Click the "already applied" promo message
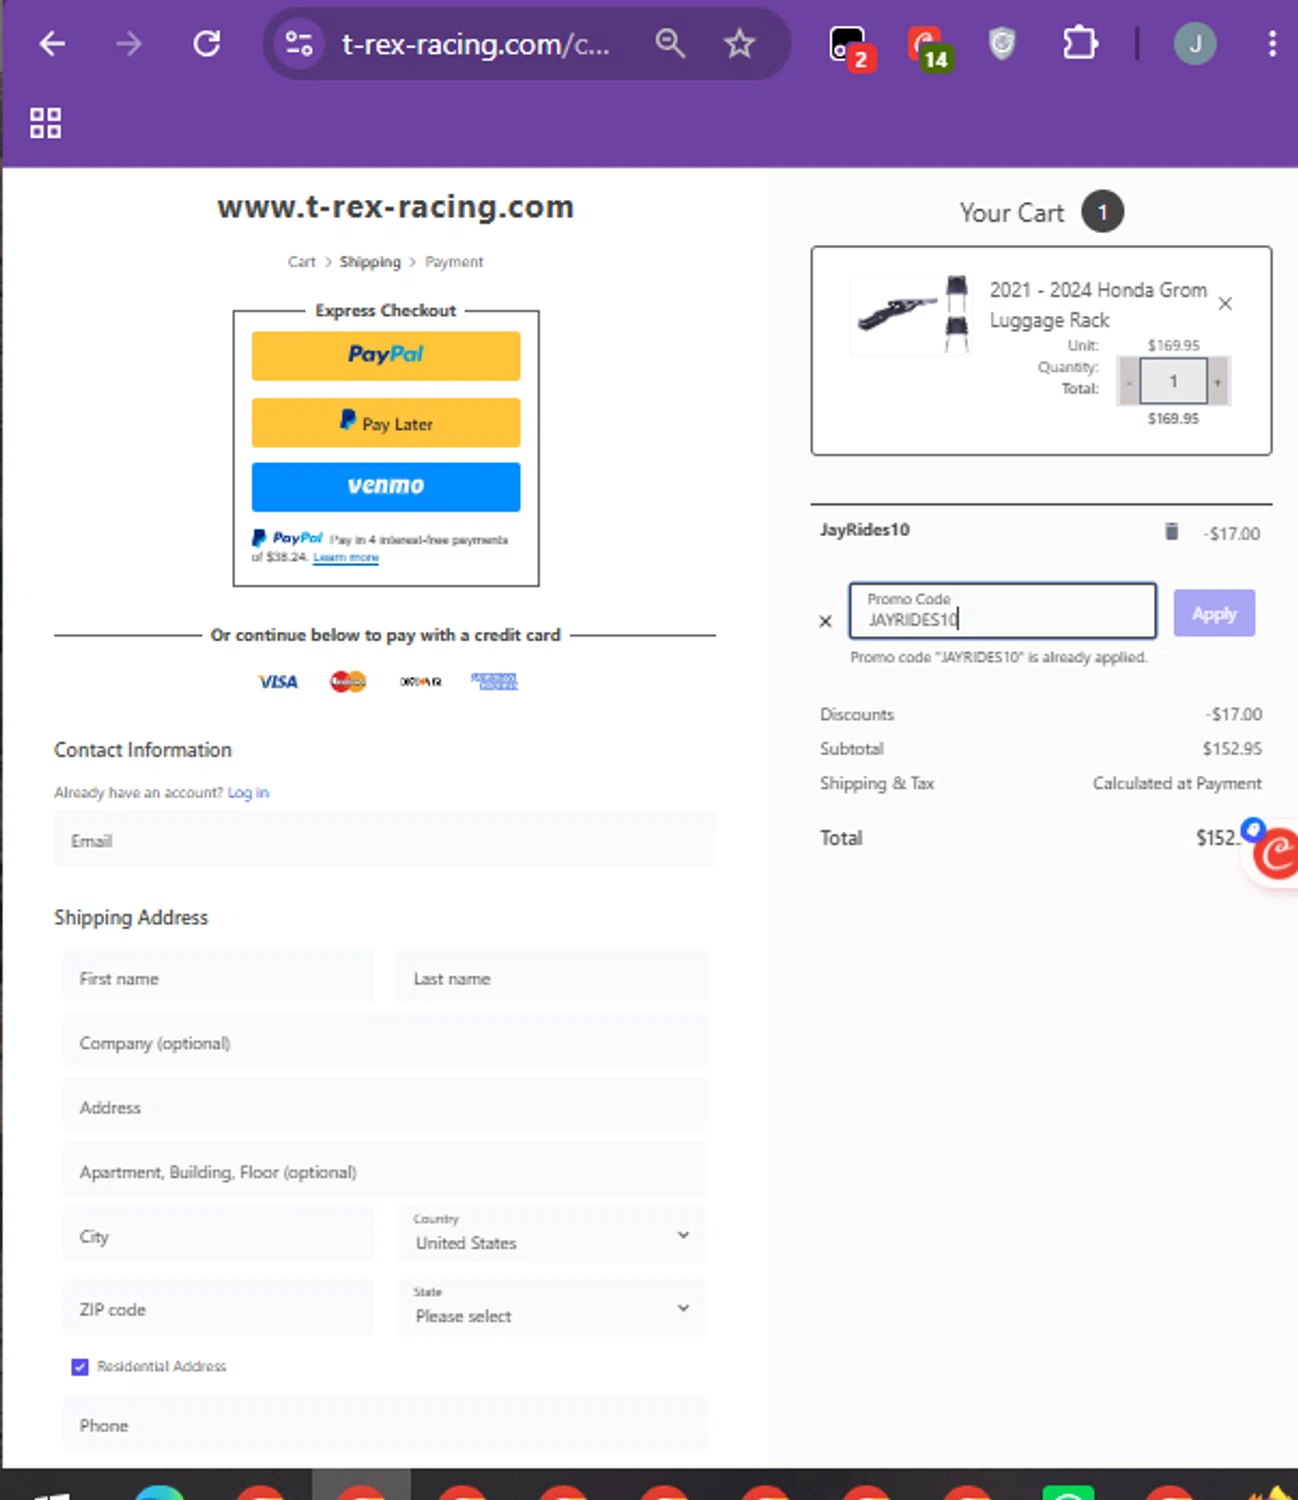 (999, 657)
